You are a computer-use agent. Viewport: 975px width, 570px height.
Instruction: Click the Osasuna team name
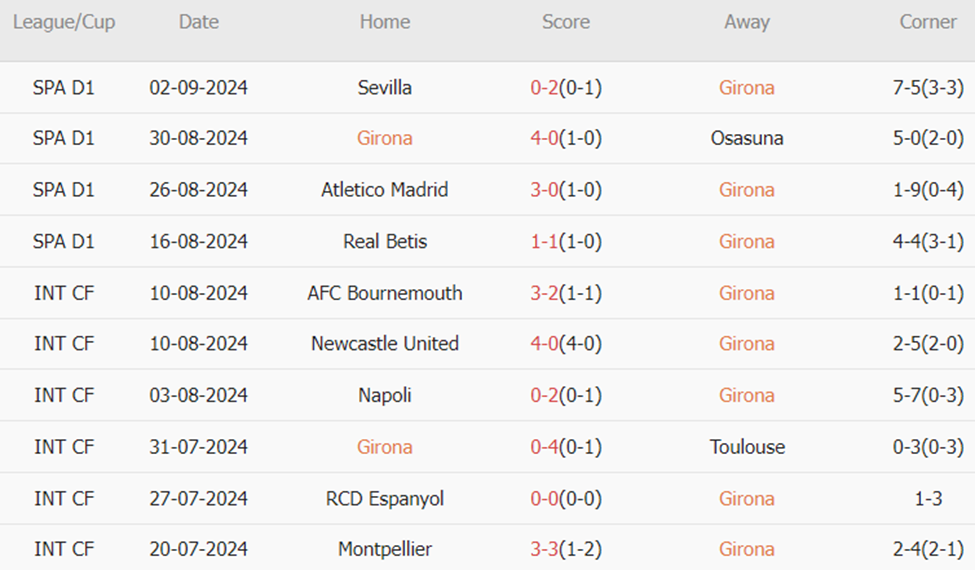pyautogui.click(x=747, y=139)
